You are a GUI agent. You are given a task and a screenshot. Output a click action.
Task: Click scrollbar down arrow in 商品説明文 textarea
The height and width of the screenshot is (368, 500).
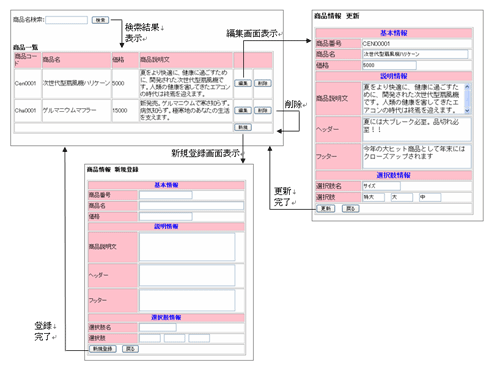pyautogui.click(x=467, y=111)
